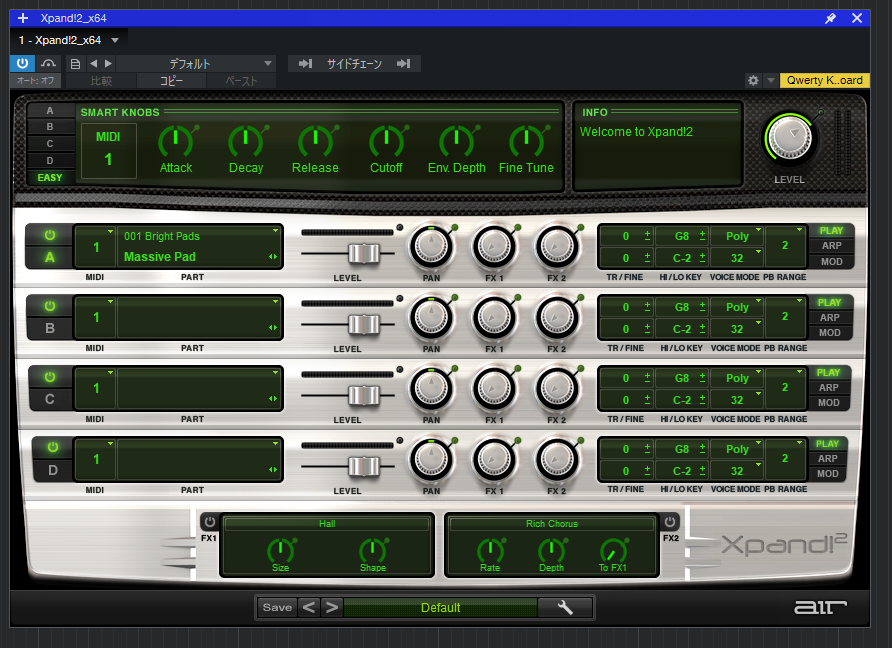
Task: Click part C level fader
Action: coord(364,395)
